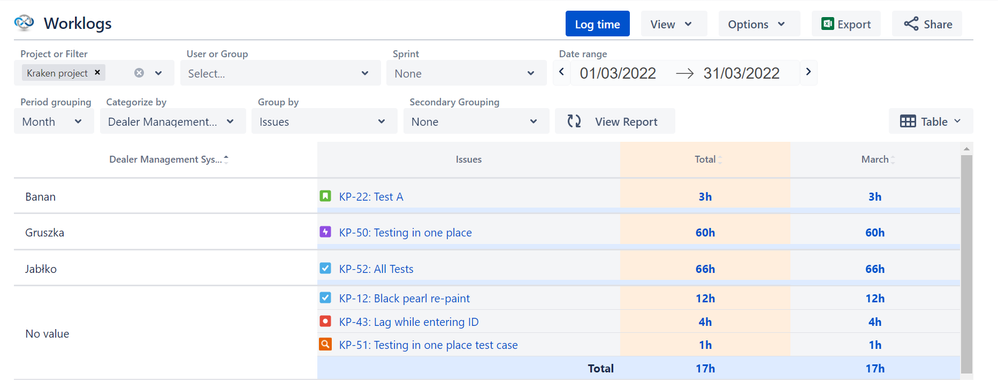Click the task icon of KP-52
Screen dimensions: 998x389
point(325,269)
